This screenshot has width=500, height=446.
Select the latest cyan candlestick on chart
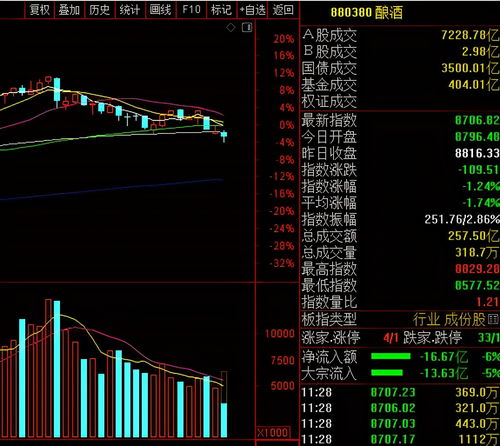224,135
